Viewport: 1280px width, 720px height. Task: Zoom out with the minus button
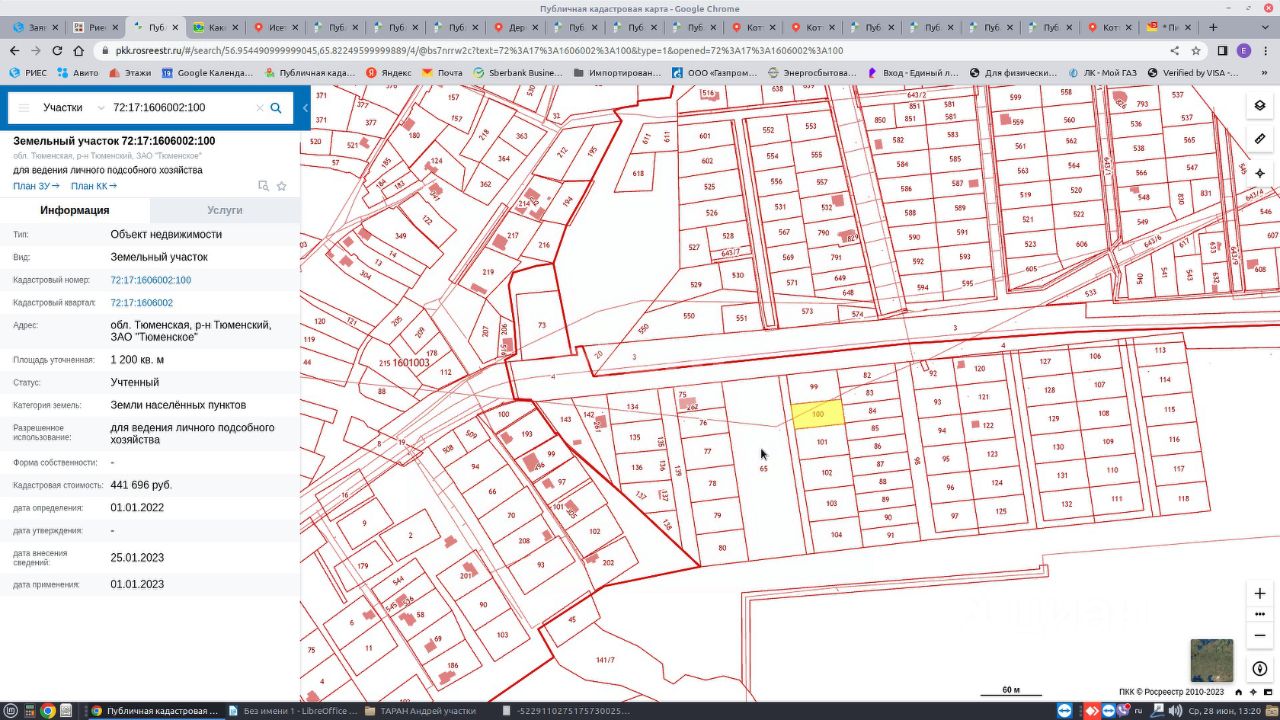click(x=1260, y=635)
